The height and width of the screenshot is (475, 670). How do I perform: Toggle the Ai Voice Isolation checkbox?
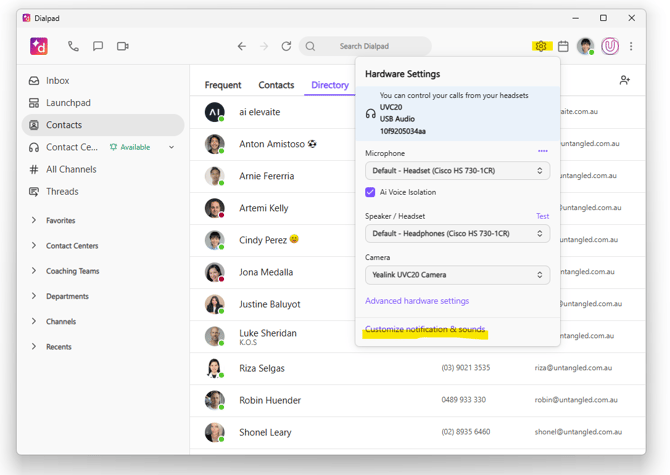click(370, 192)
